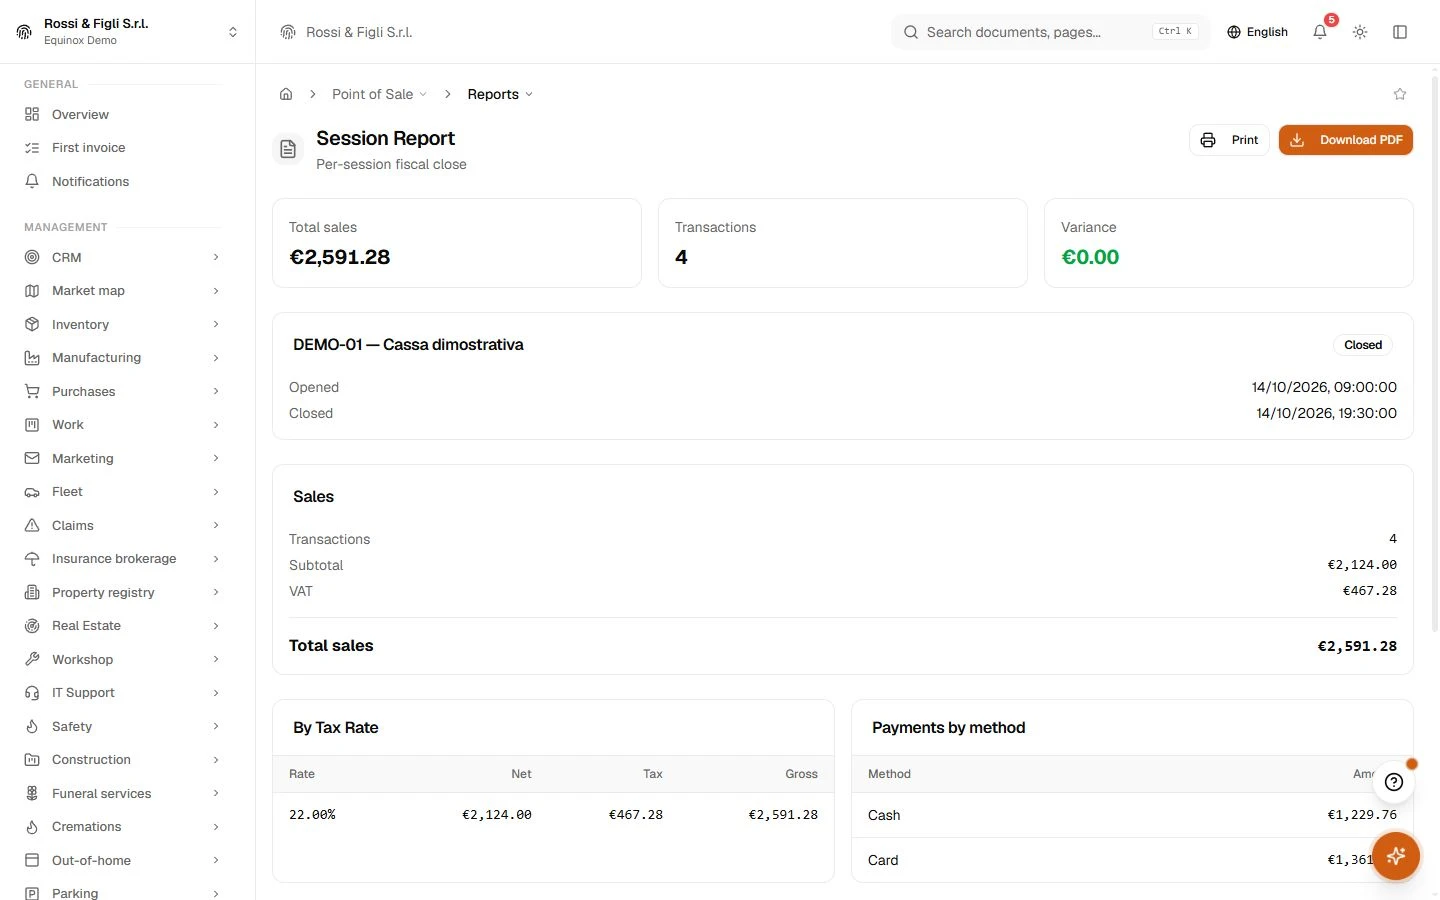Click the Market map icon
1440x900 pixels.
(32, 291)
